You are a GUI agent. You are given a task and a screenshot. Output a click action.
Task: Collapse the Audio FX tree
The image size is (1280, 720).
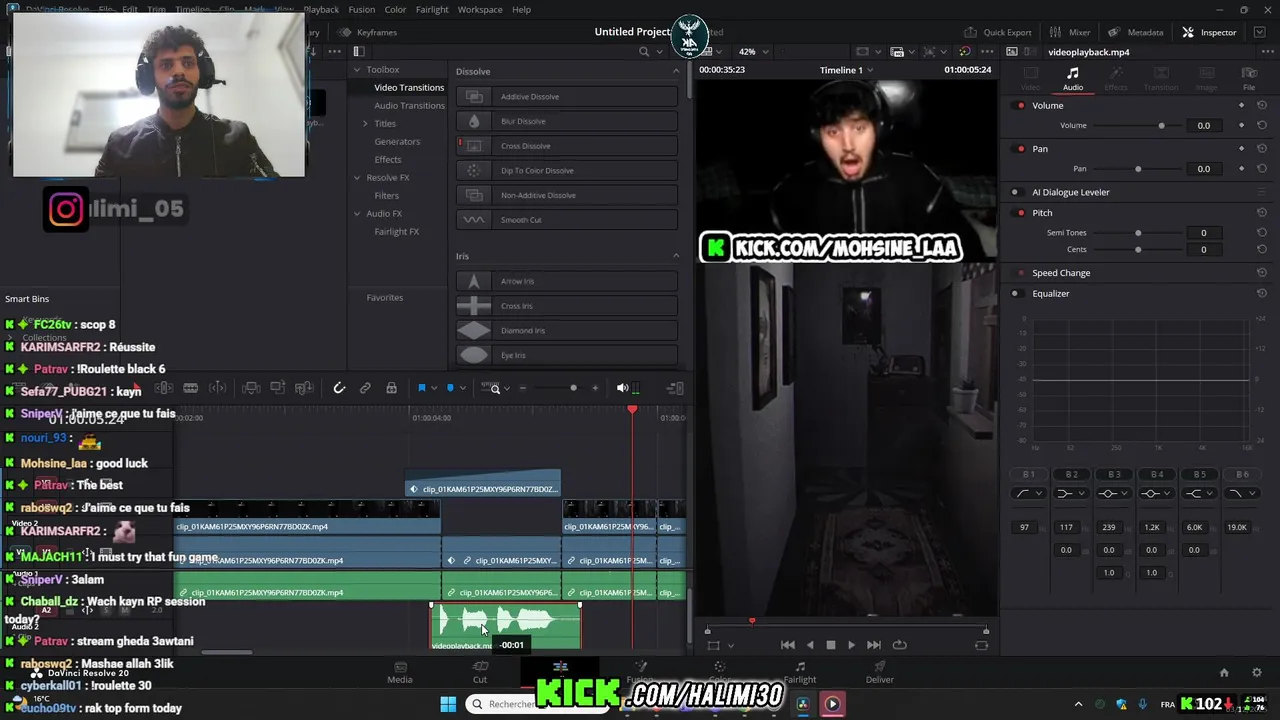pyautogui.click(x=357, y=214)
